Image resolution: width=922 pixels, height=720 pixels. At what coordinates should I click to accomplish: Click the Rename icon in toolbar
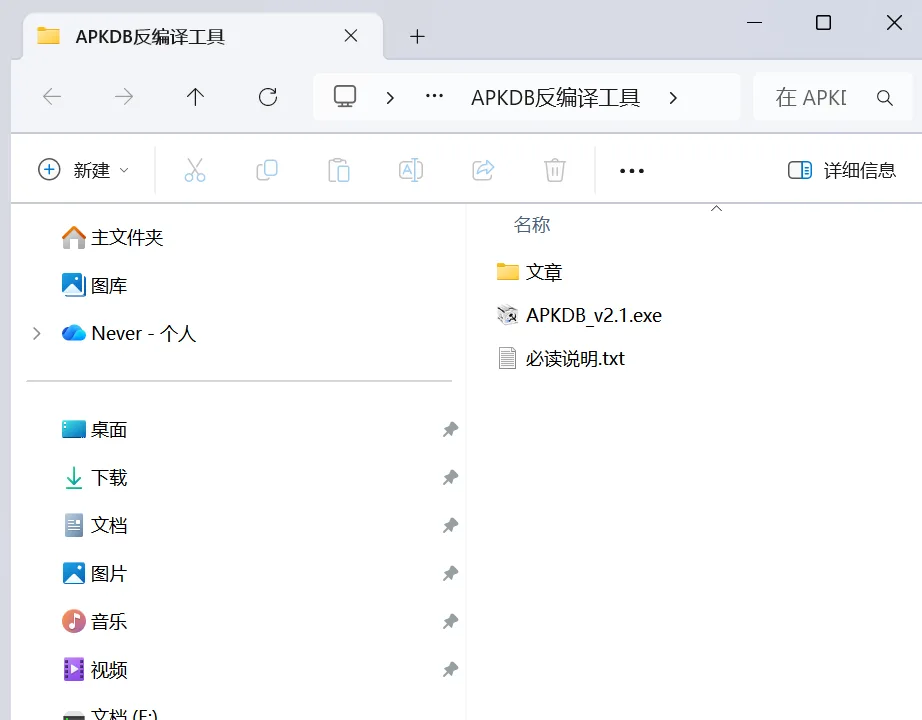[x=411, y=170]
